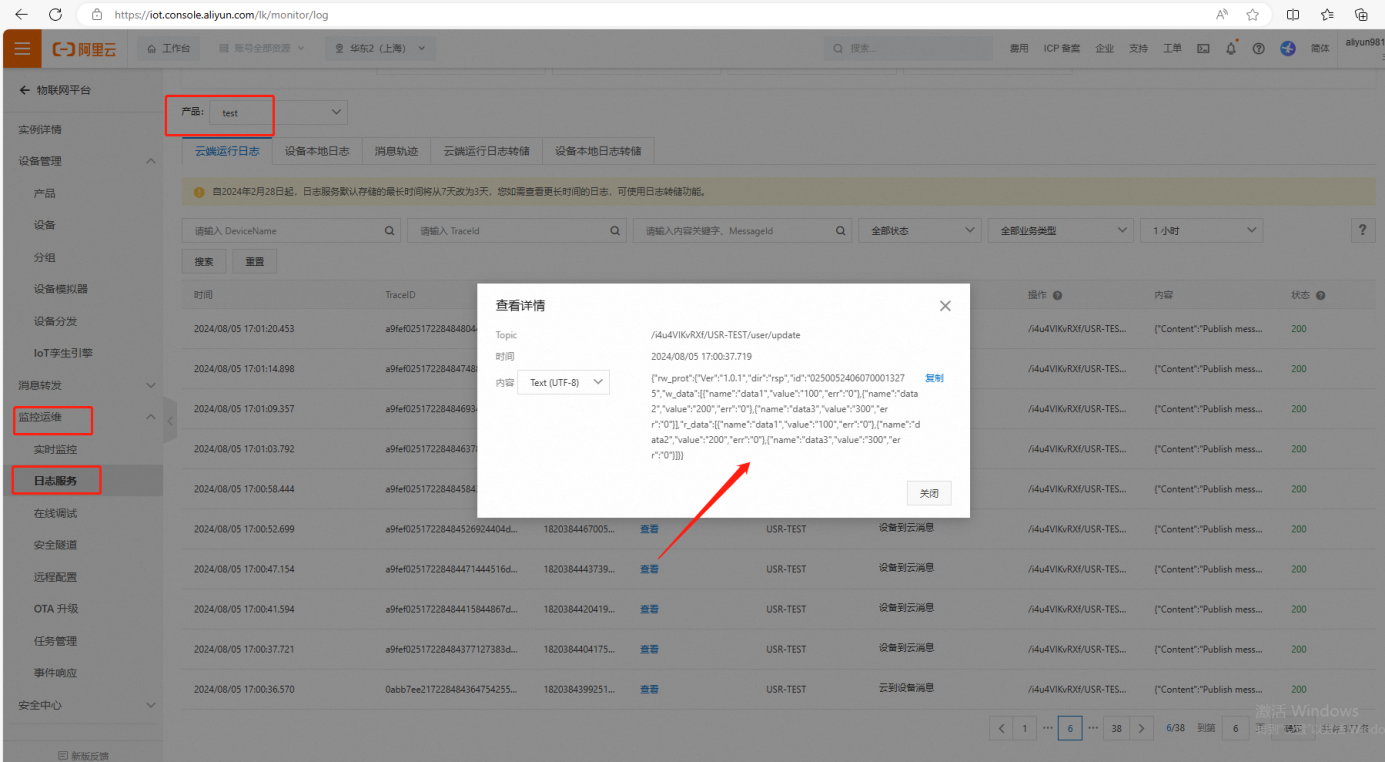
Task: Open the Text (UTF-8) content format dropdown
Action: 563,382
